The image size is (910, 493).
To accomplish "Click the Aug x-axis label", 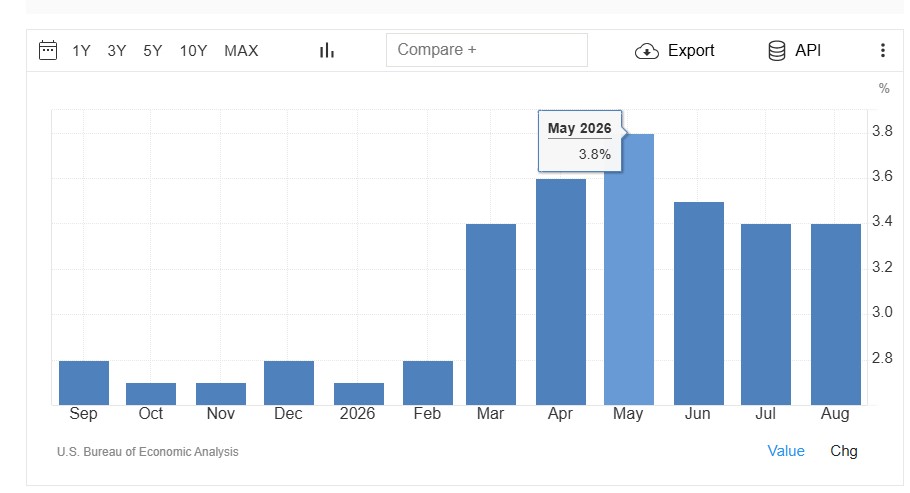I will [835, 414].
